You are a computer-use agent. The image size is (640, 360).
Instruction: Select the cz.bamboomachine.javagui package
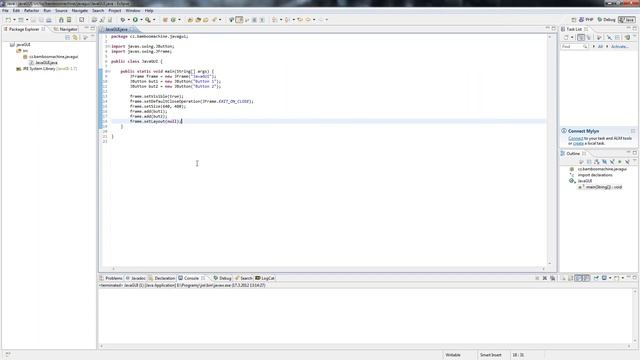point(51,57)
